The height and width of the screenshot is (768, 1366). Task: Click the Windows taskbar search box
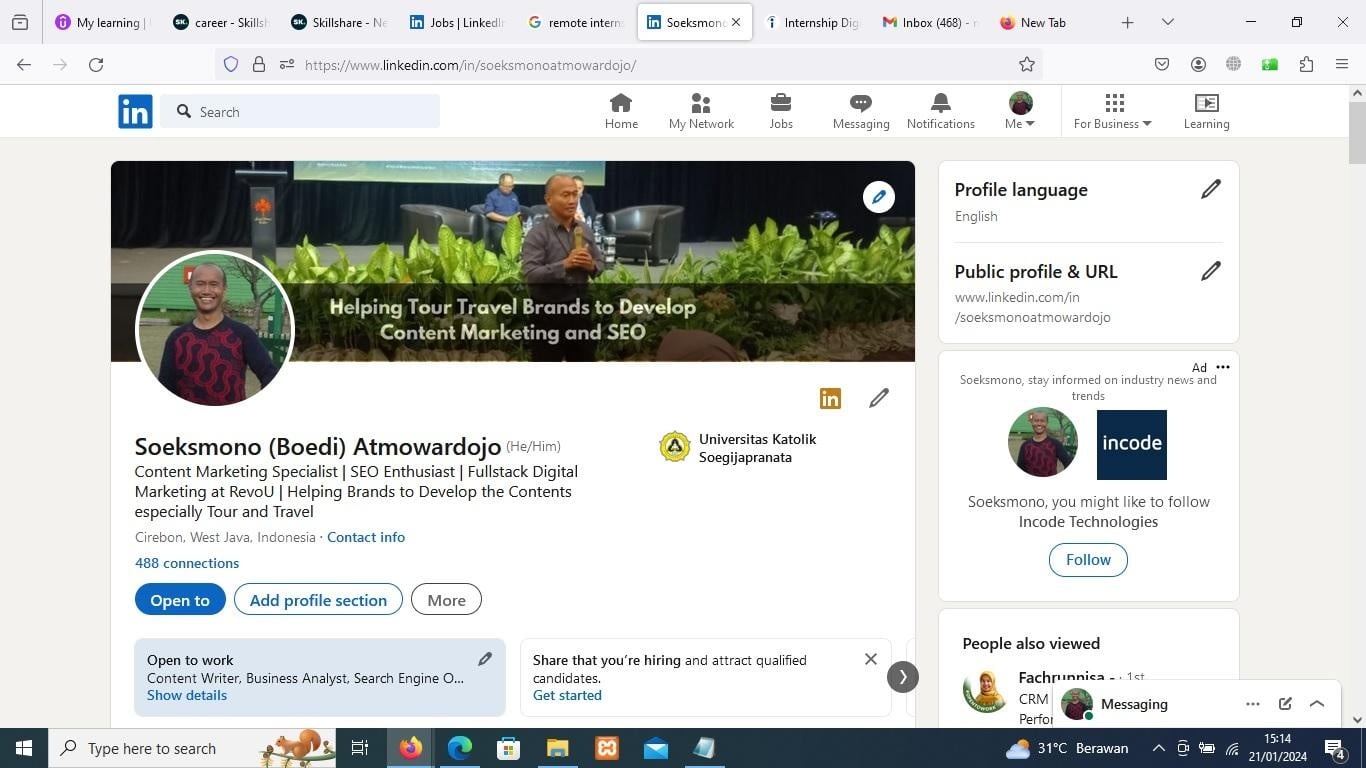click(x=192, y=748)
